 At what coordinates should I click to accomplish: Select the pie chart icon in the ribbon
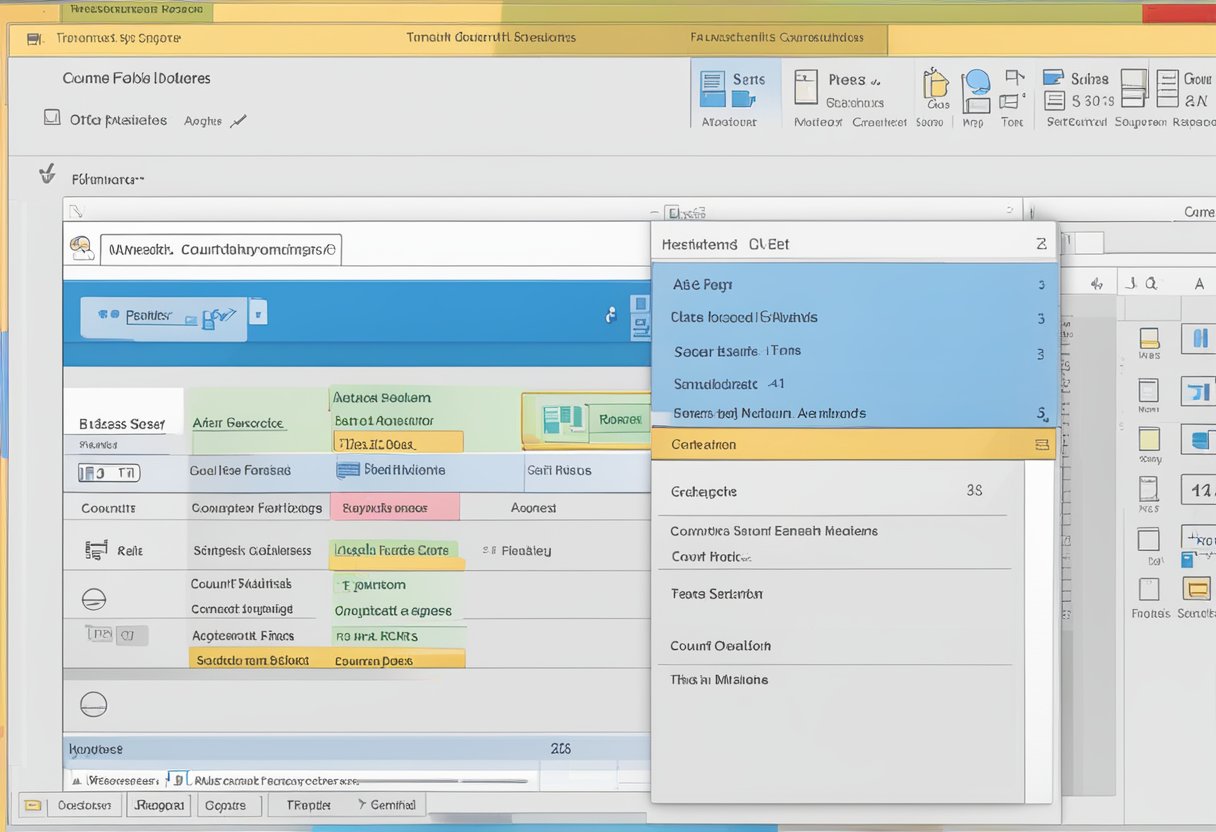(x=977, y=83)
